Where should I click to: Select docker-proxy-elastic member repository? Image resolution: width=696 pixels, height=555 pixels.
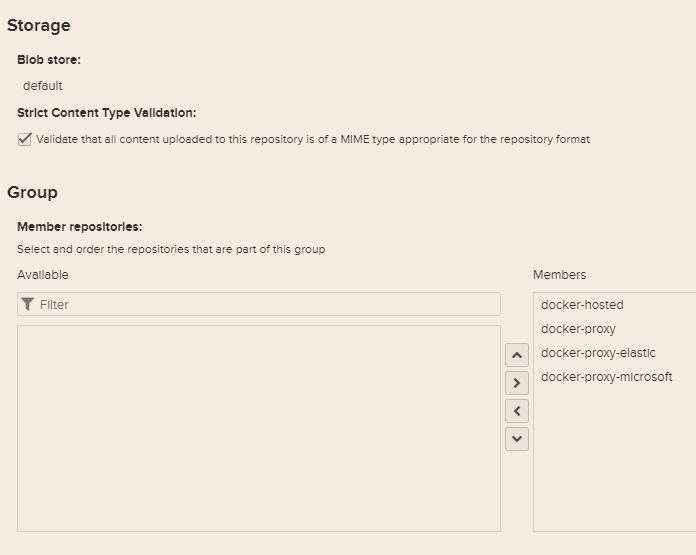point(598,353)
